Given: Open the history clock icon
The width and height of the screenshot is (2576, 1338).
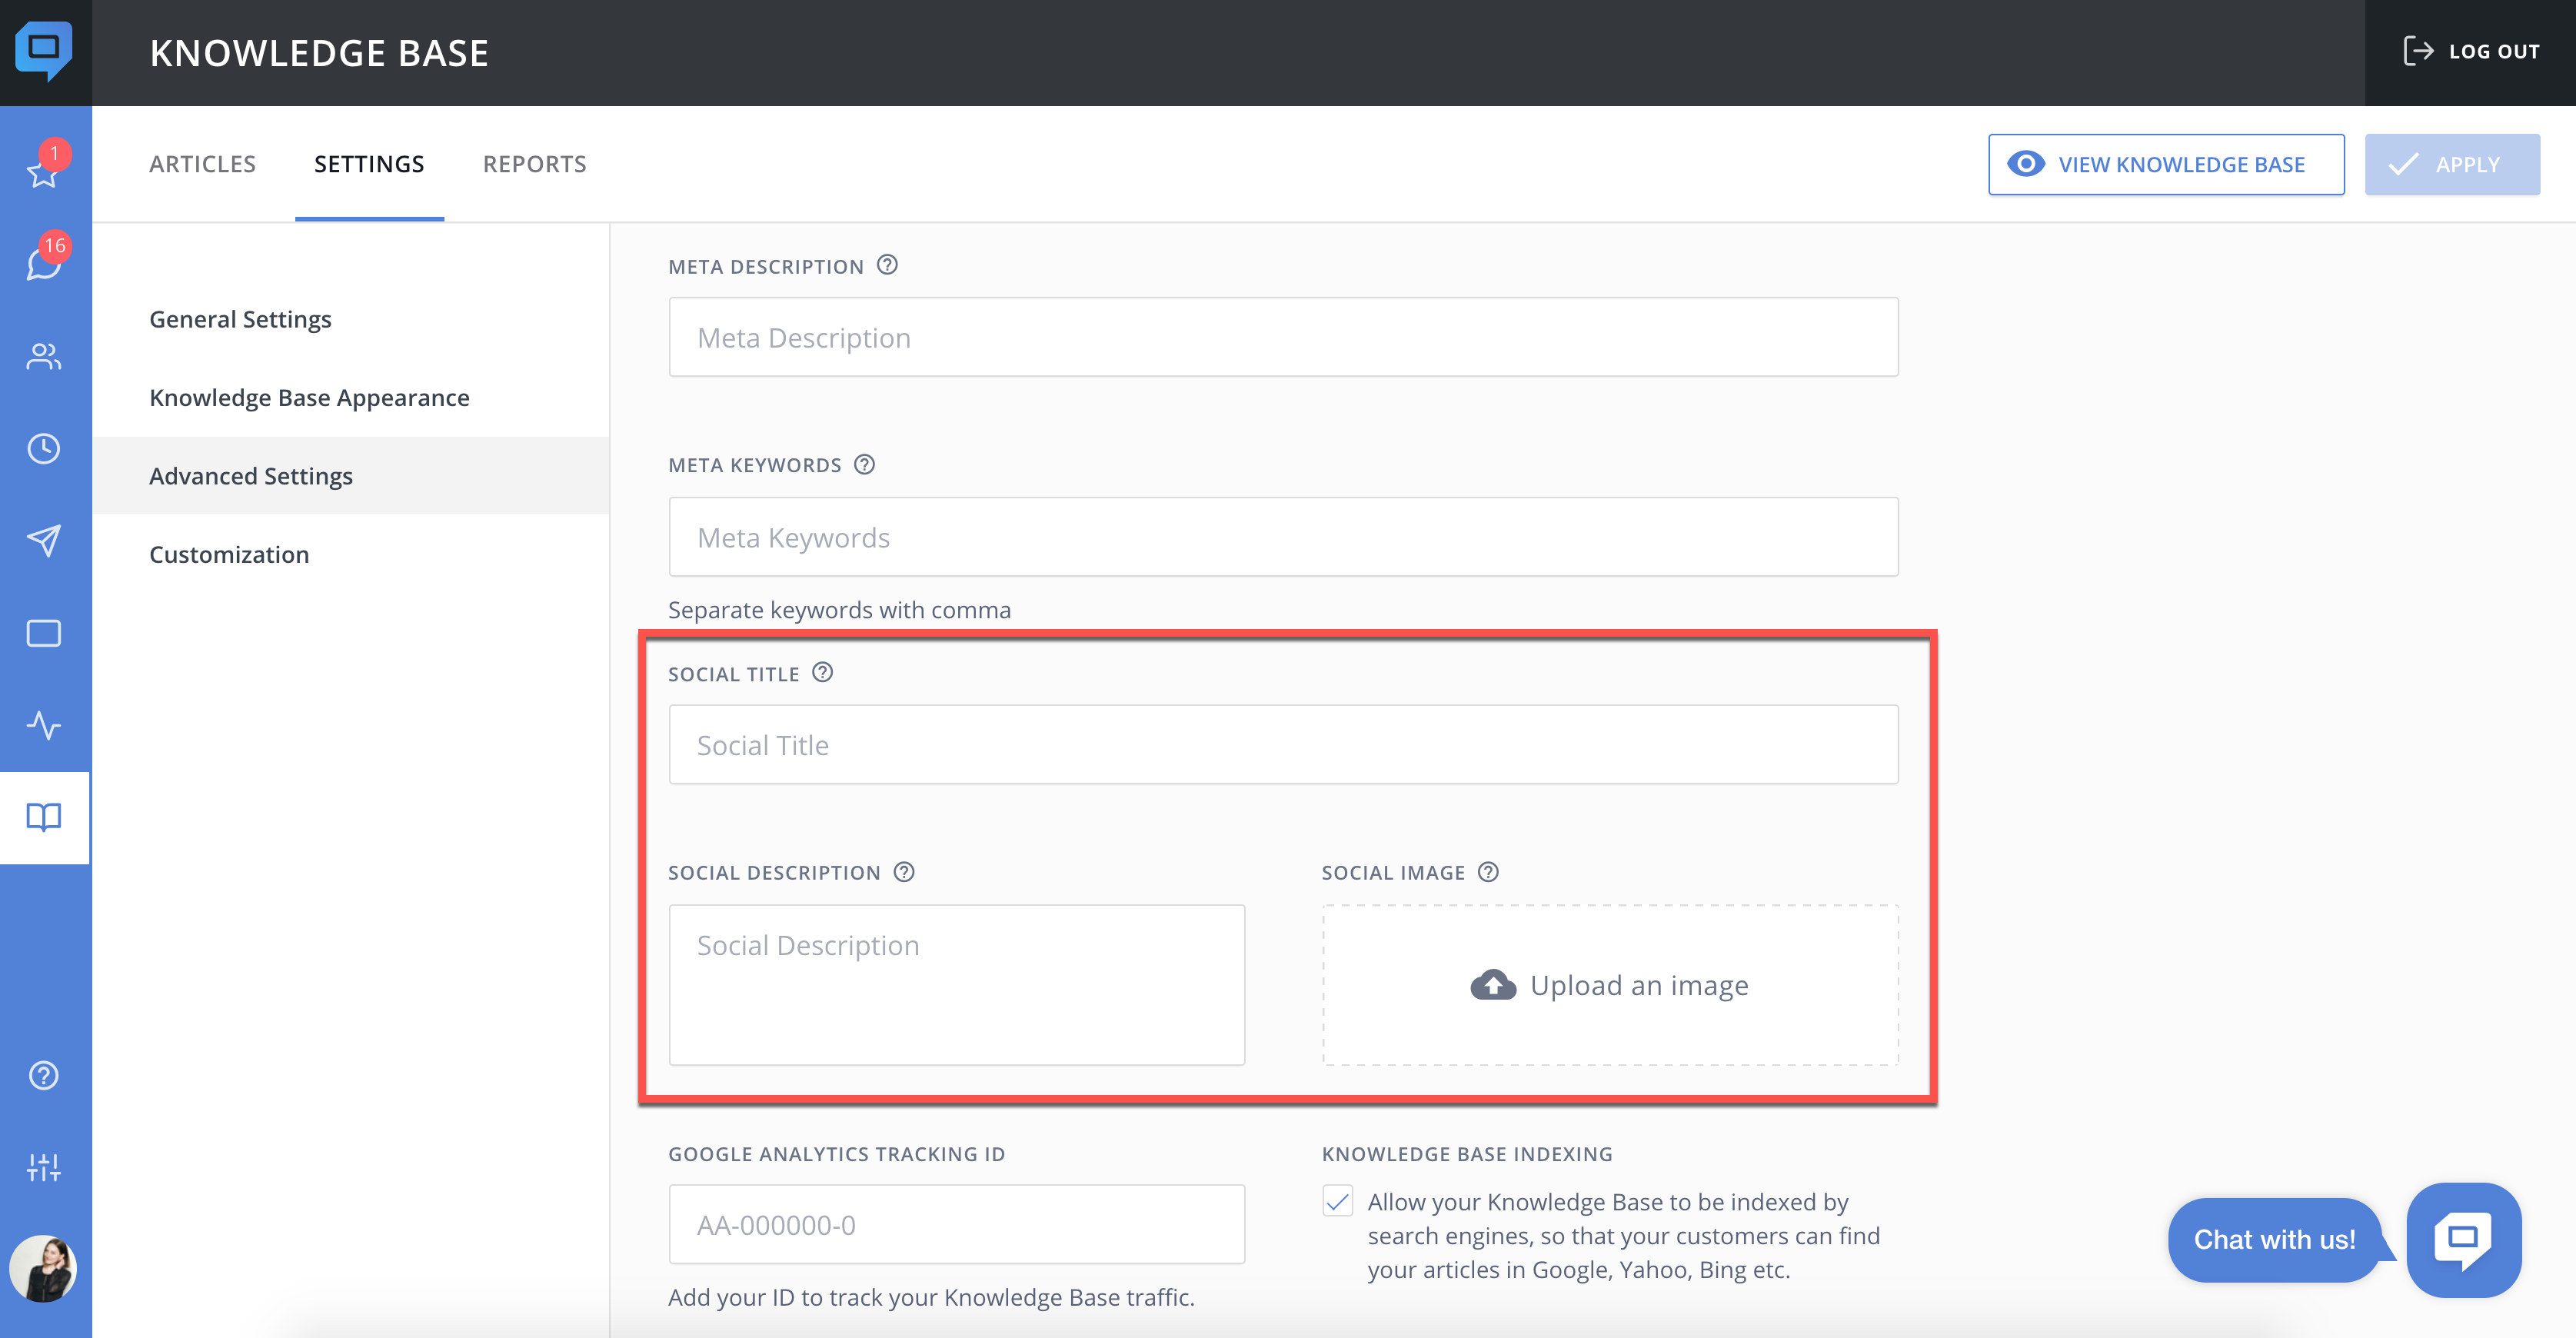Looking at the screenshot, I should 44,449.
